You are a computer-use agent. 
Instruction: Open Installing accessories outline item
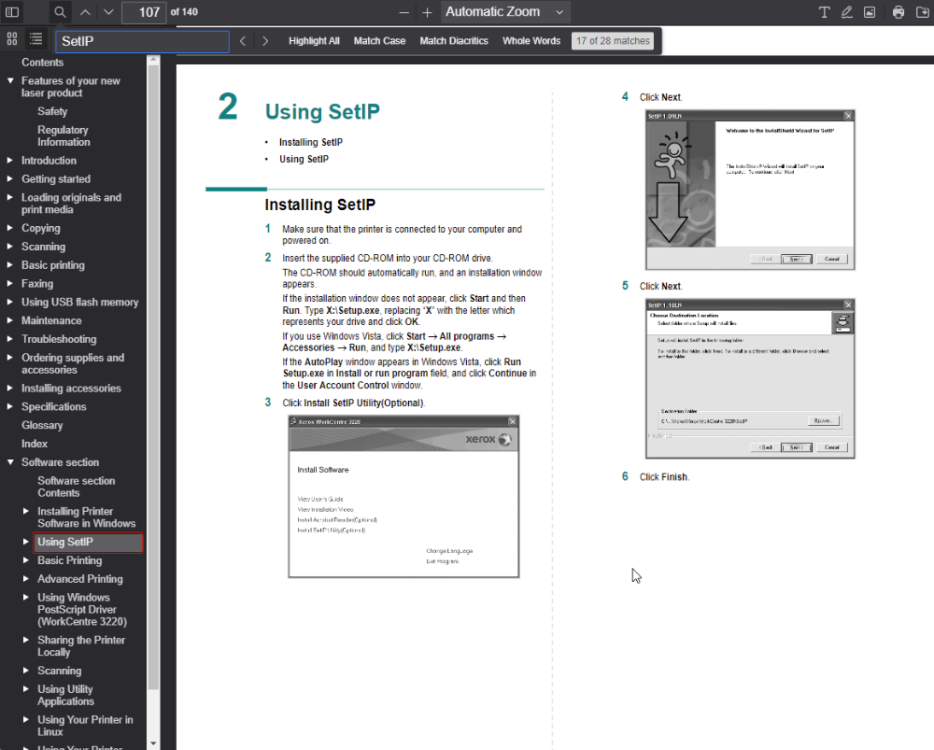pyautogui.click(x=71, y=388)
